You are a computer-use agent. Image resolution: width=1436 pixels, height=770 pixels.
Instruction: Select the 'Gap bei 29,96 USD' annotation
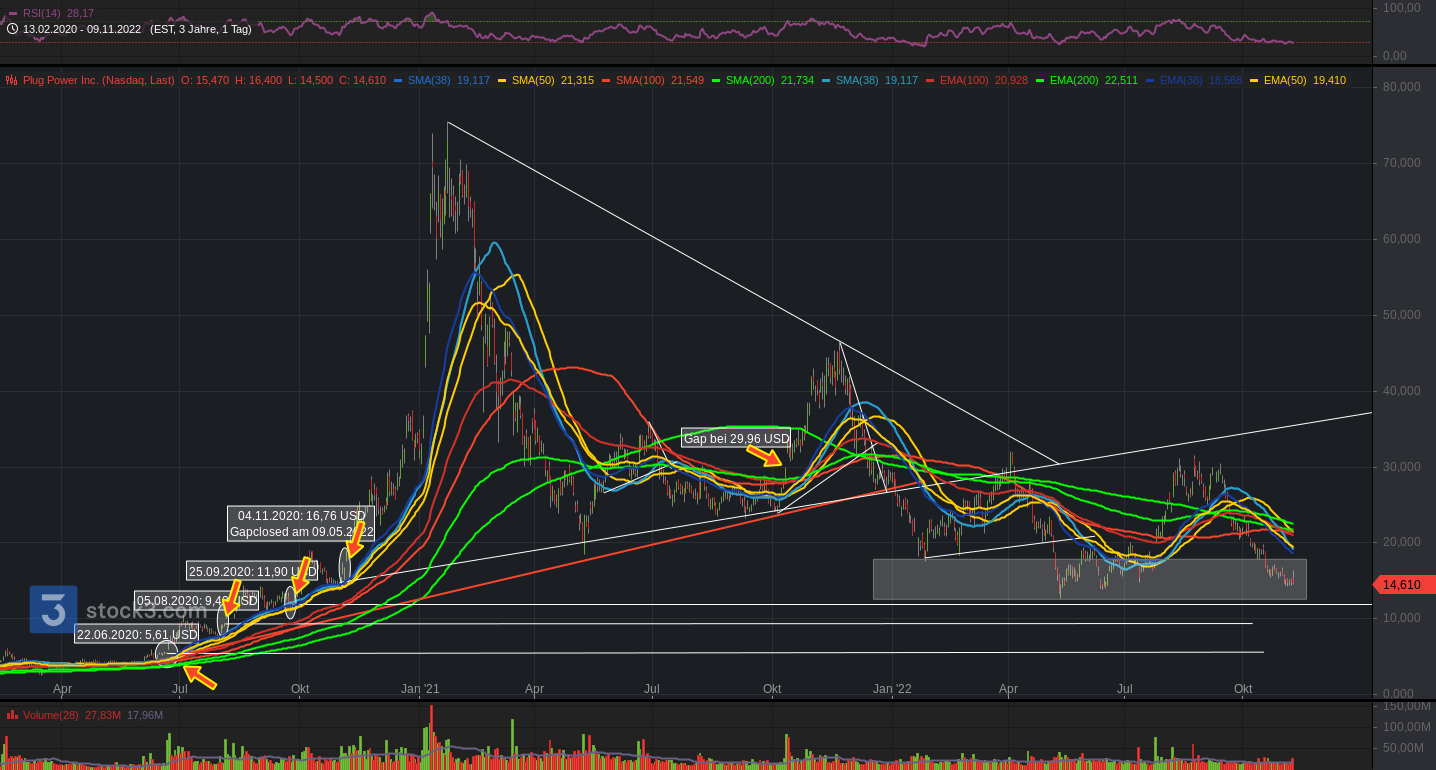[736, 438]
